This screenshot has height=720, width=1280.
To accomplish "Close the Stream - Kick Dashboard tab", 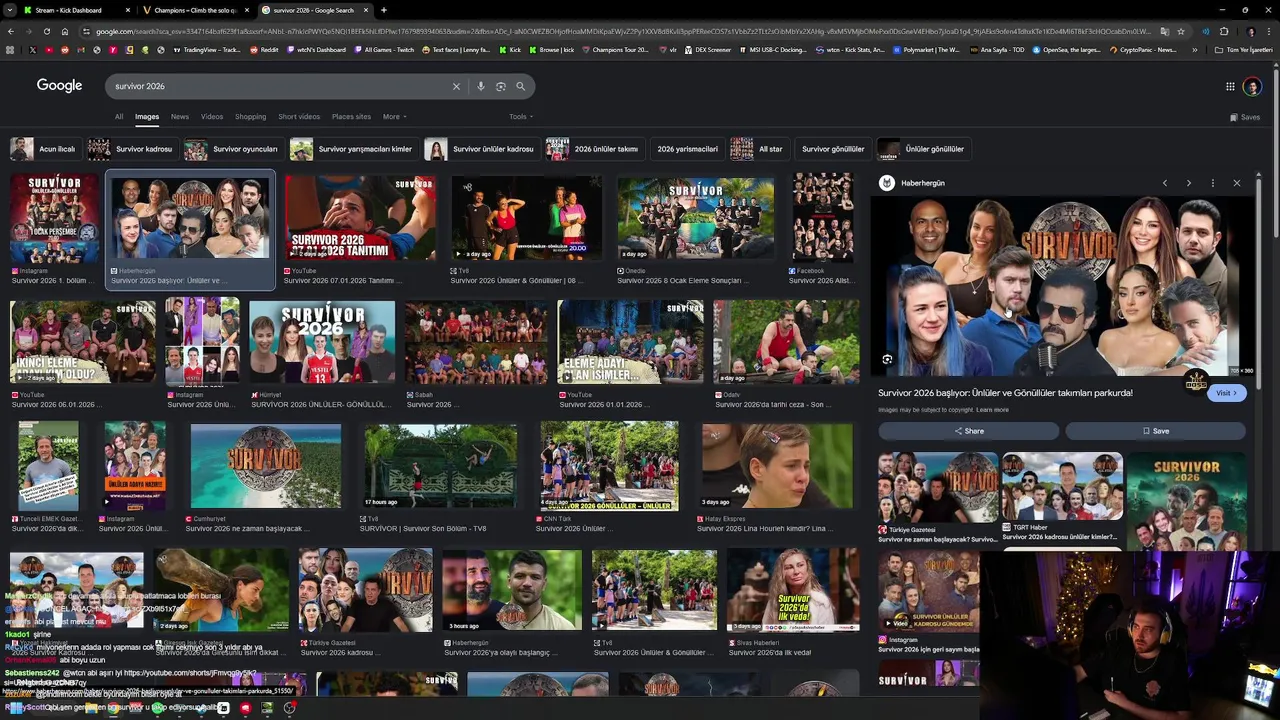I will tap(127, 10).
